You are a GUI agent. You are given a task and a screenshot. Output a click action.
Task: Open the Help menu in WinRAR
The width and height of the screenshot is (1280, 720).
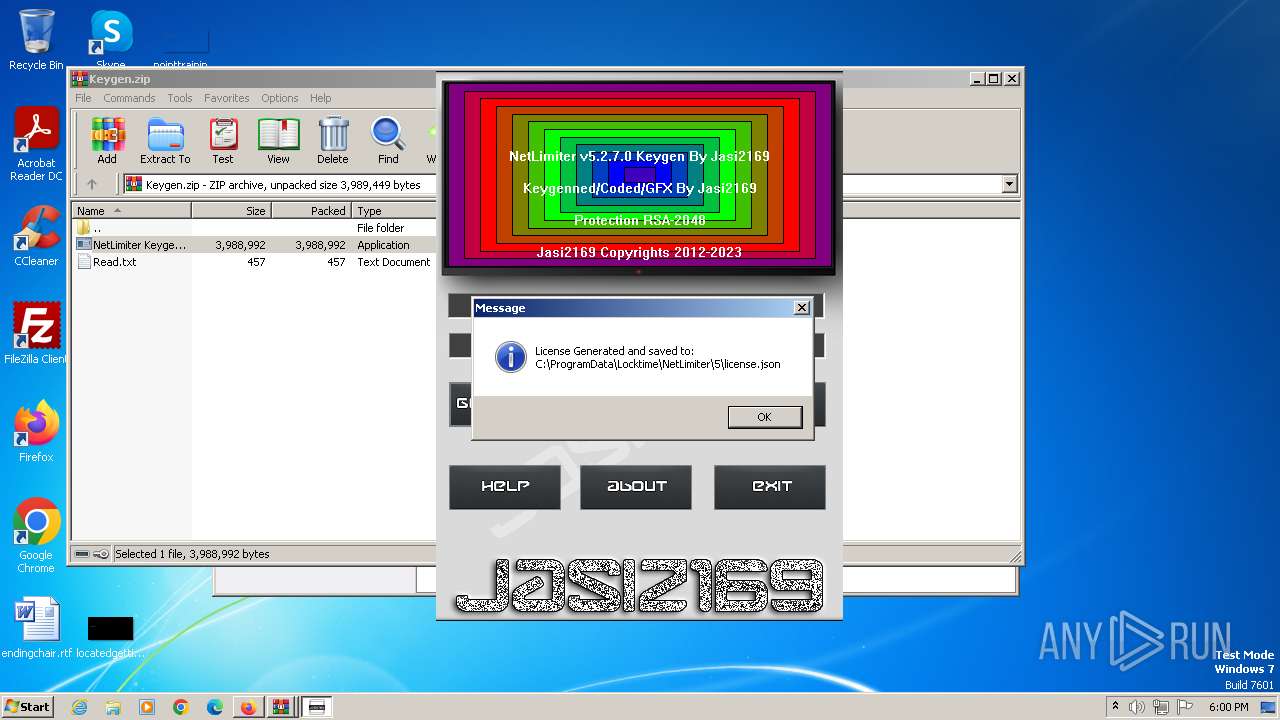pyautogui.click(x=320, y=98)
